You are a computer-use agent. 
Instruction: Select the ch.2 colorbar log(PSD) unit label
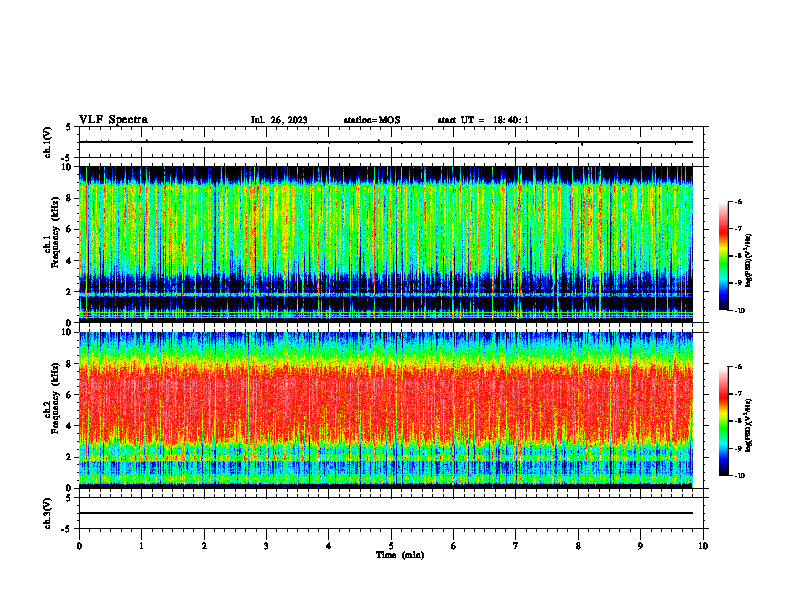point(749,425)
